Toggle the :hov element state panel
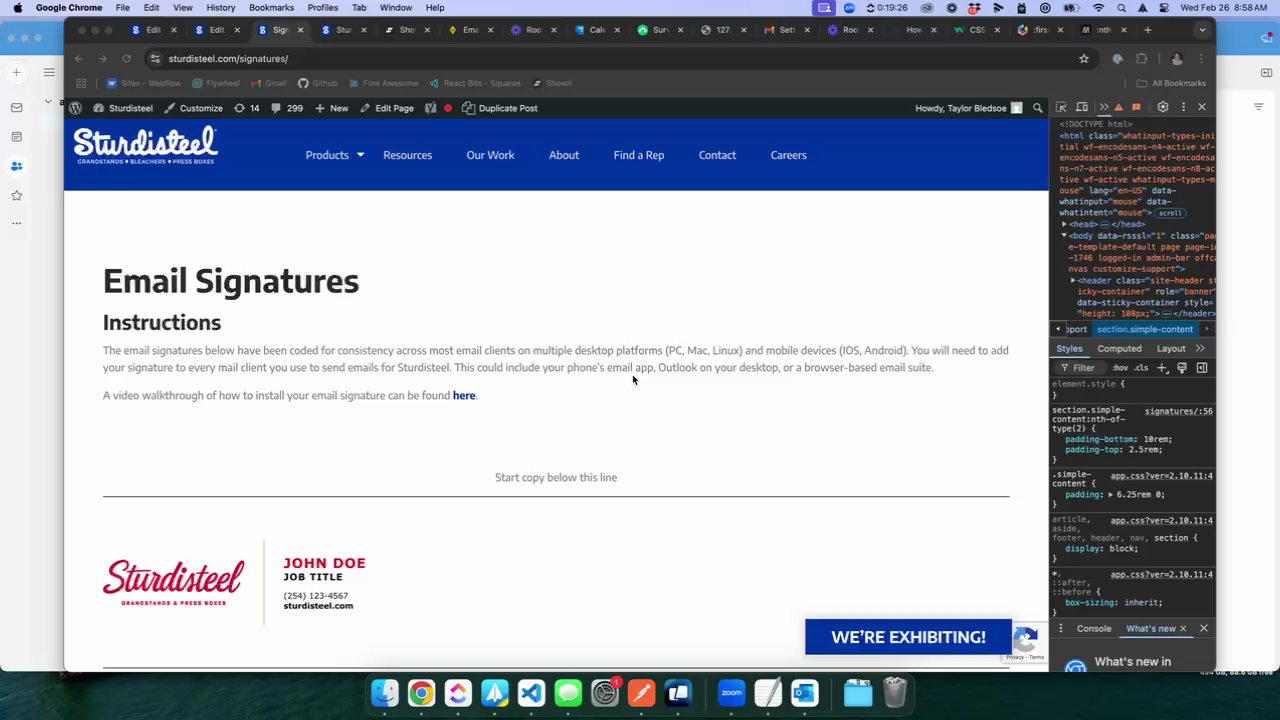This screenshot has width=1280, height=720. 1121,368
